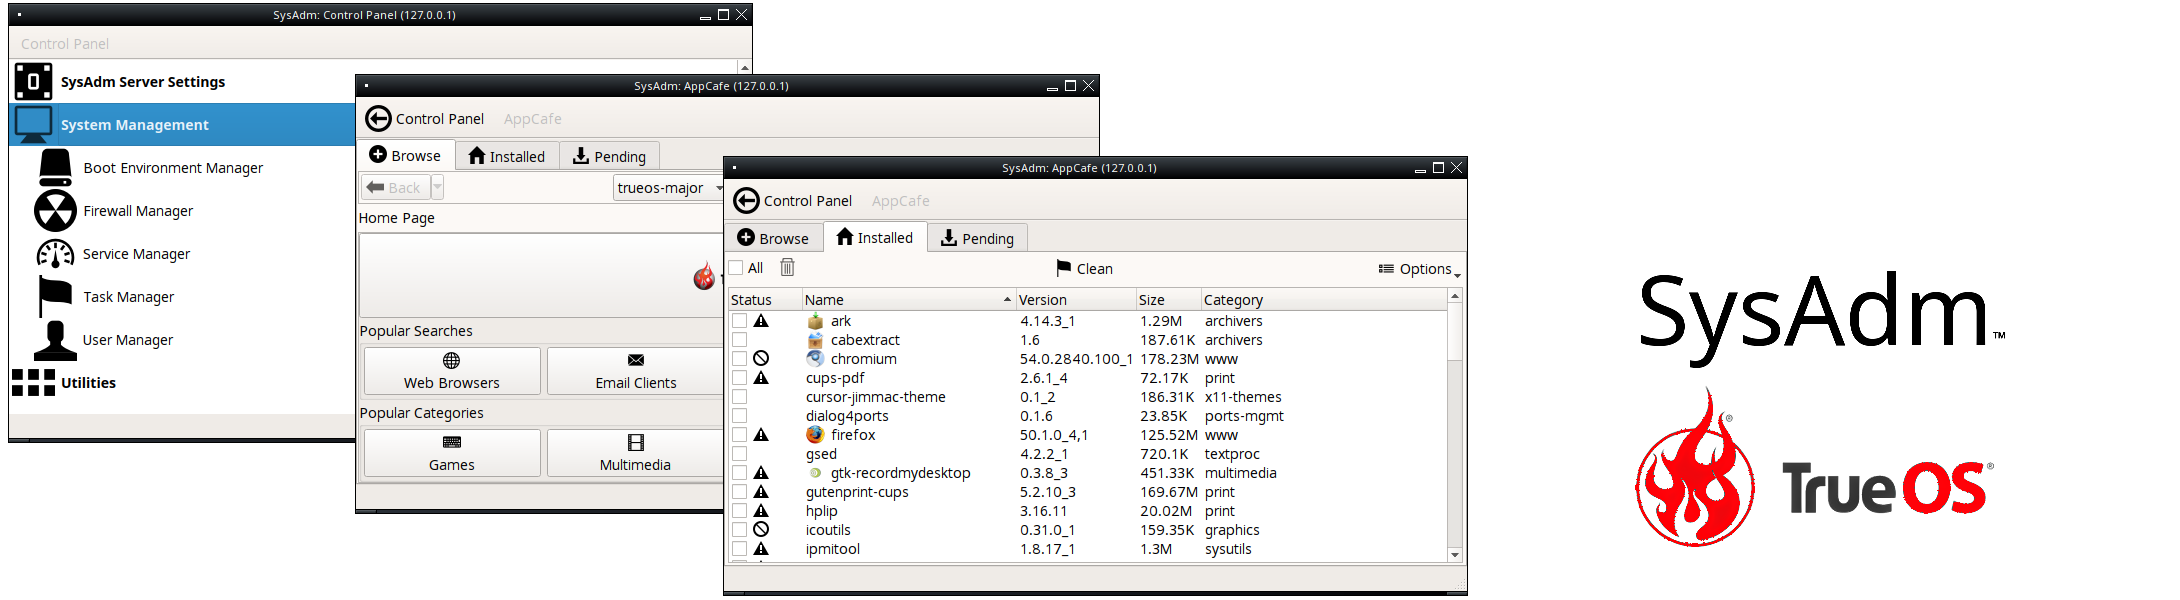Switch to Browse tab in Installed list window
Viewport: 2180px width, 600px height.
tap(773, 238)
